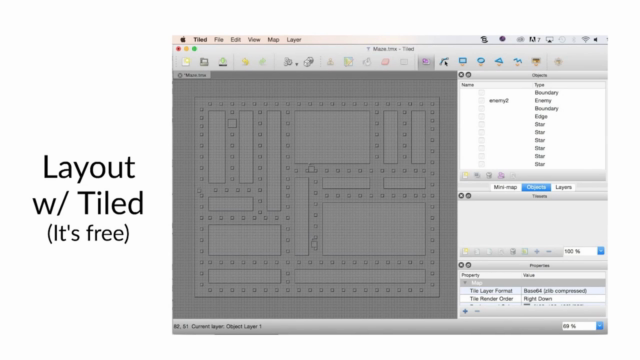The image size is (640, 360).
Task: Select the Select Objects tool
Action: pos(426,62)
